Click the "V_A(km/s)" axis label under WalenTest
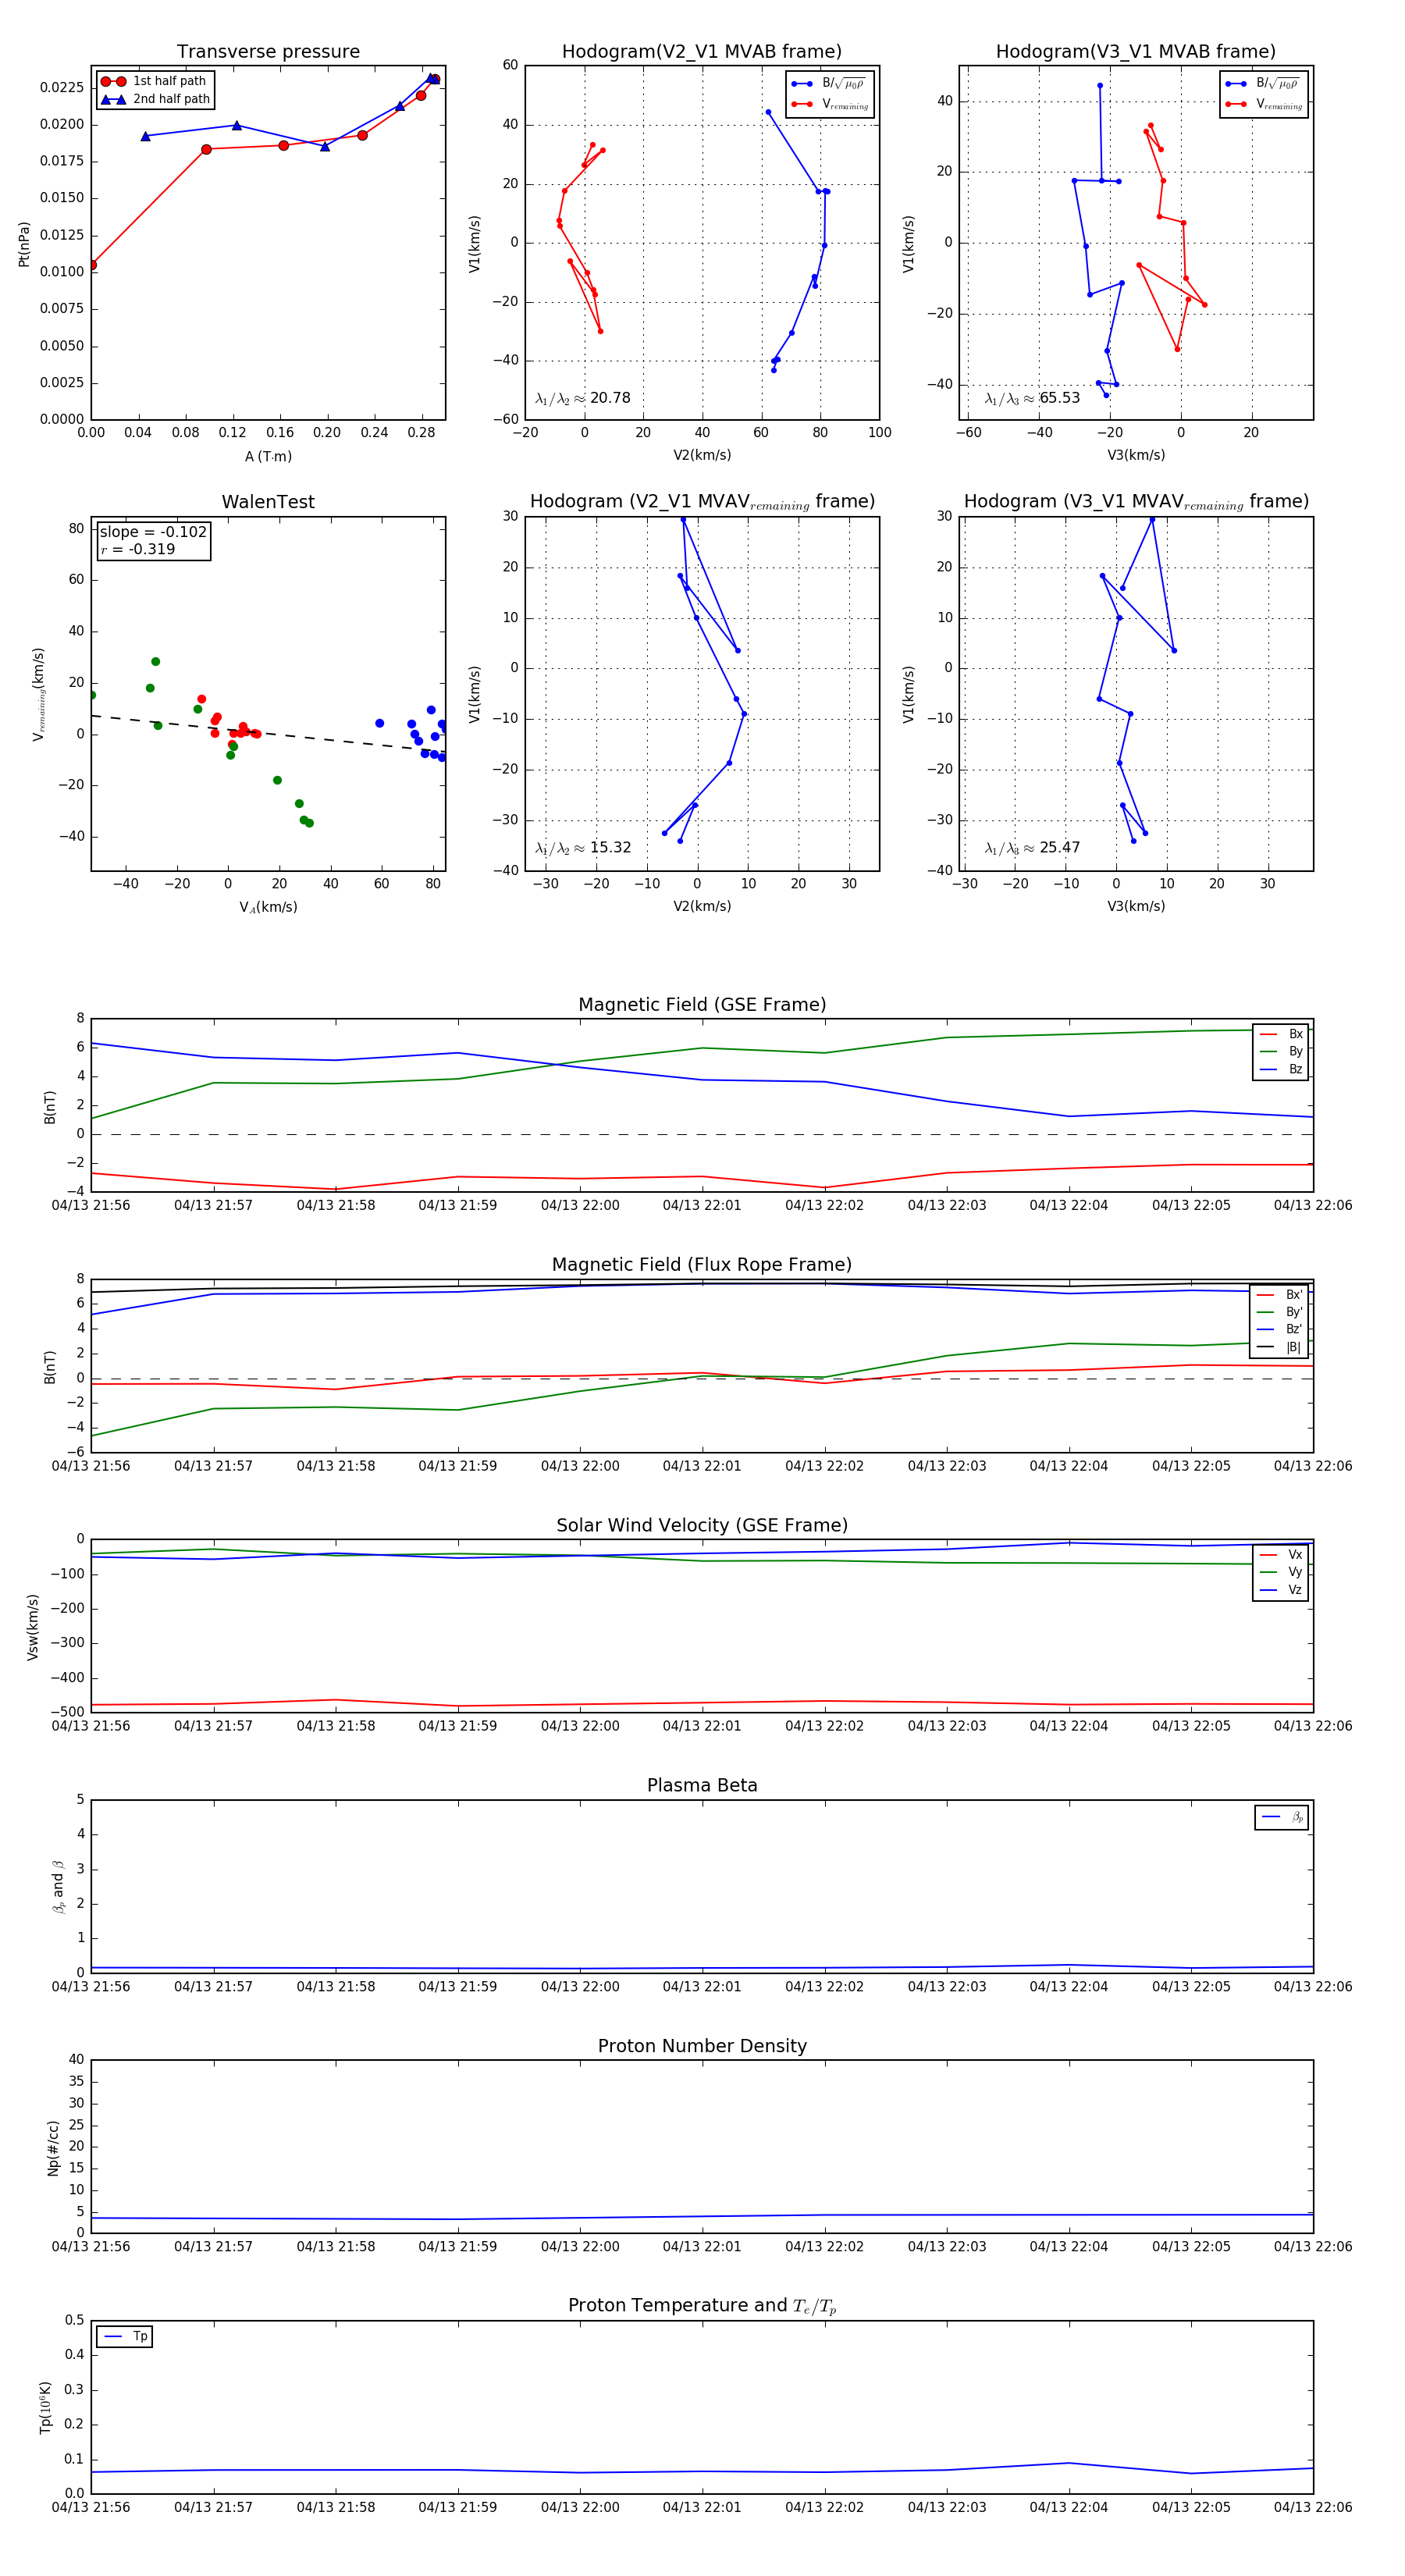The width and height of the screenshot is (1405, 2576). click(268, 907)
